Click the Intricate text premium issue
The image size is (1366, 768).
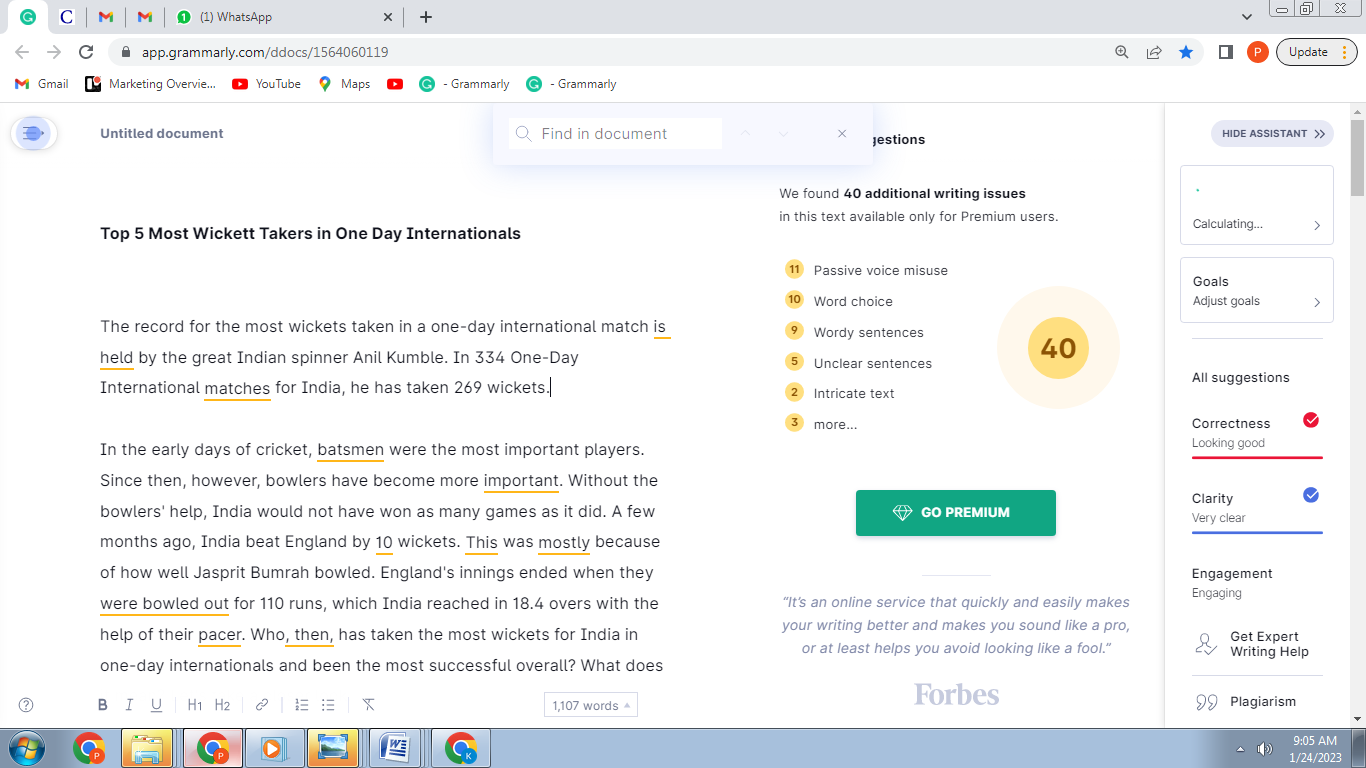click(x=841, y=393)
